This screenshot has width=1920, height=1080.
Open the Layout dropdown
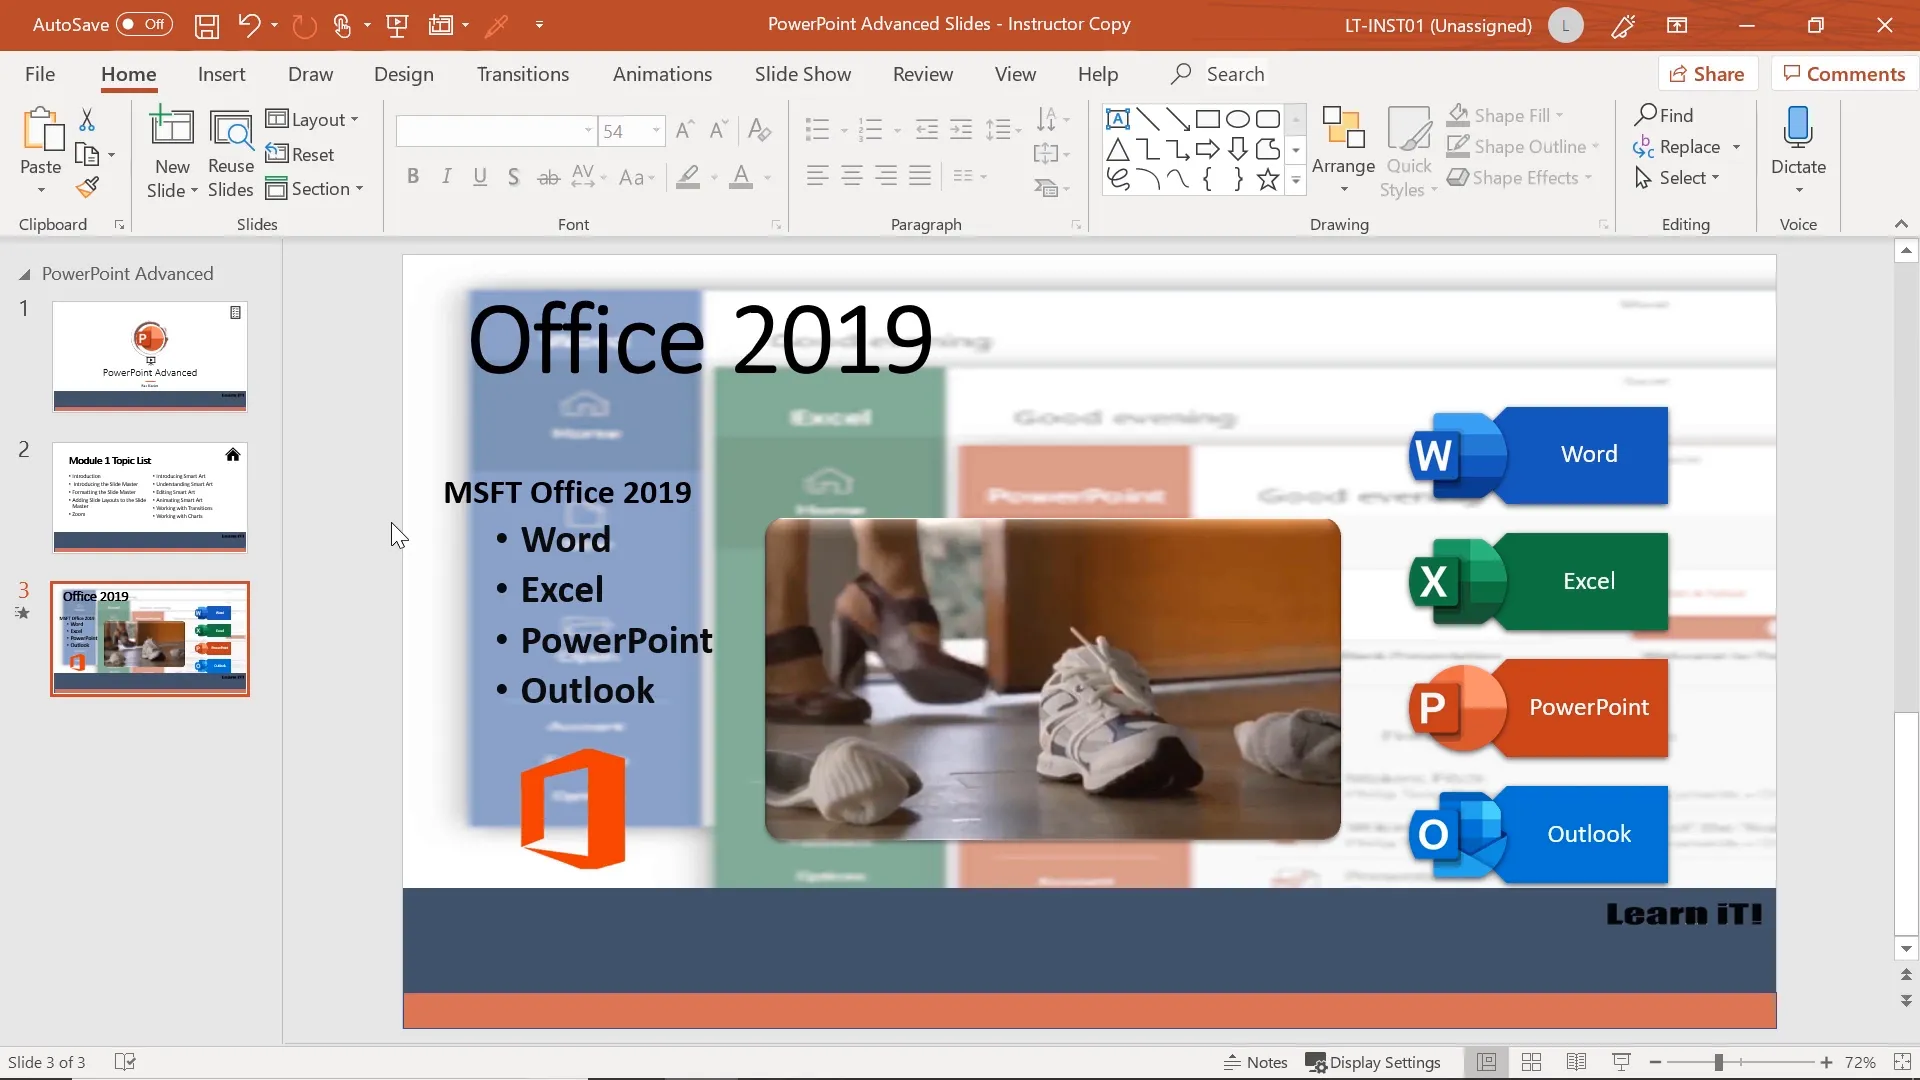coord(312,119)
